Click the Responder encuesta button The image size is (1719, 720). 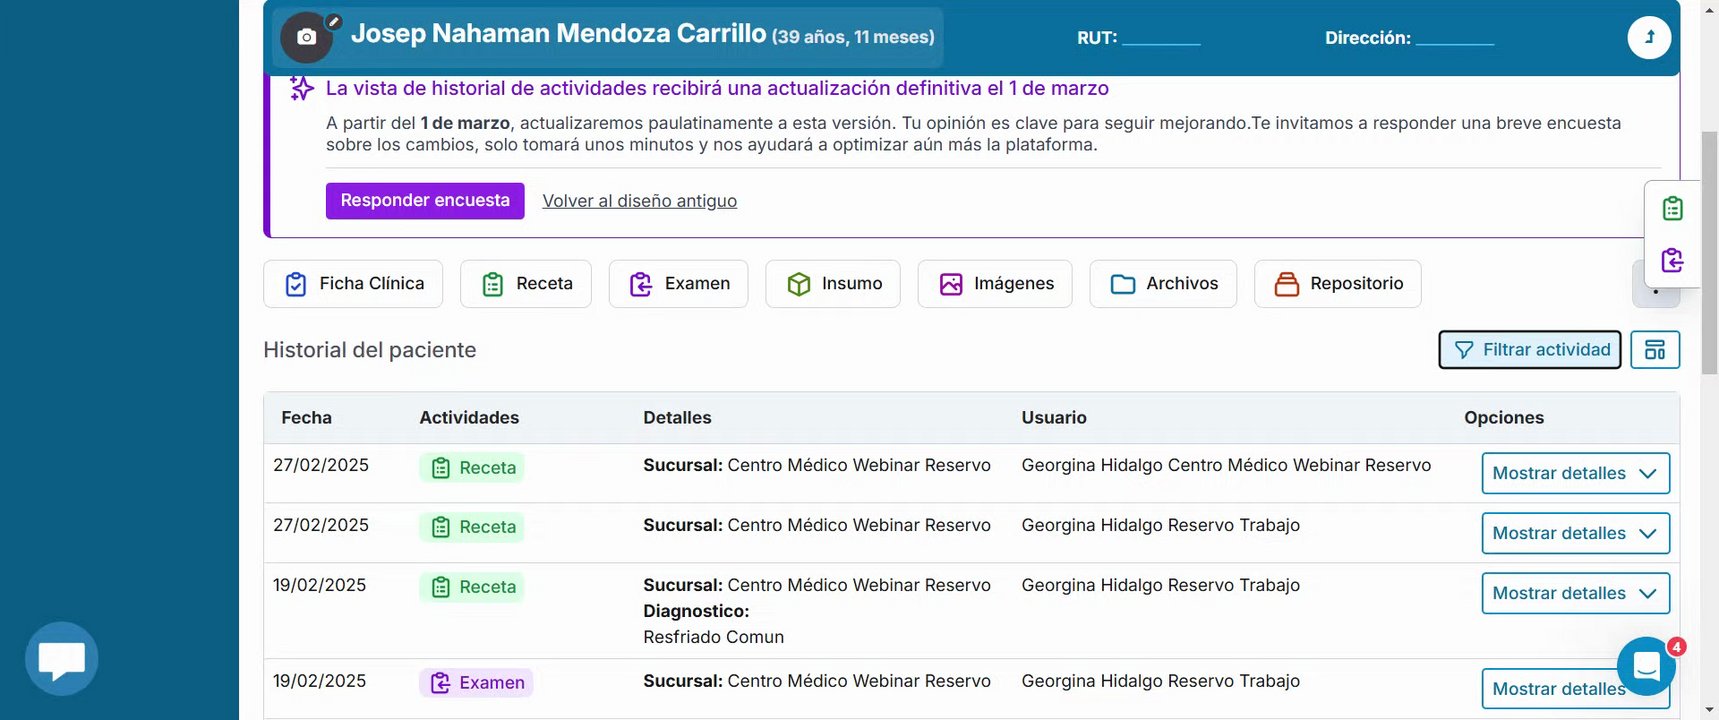click(x=425, y=201)
